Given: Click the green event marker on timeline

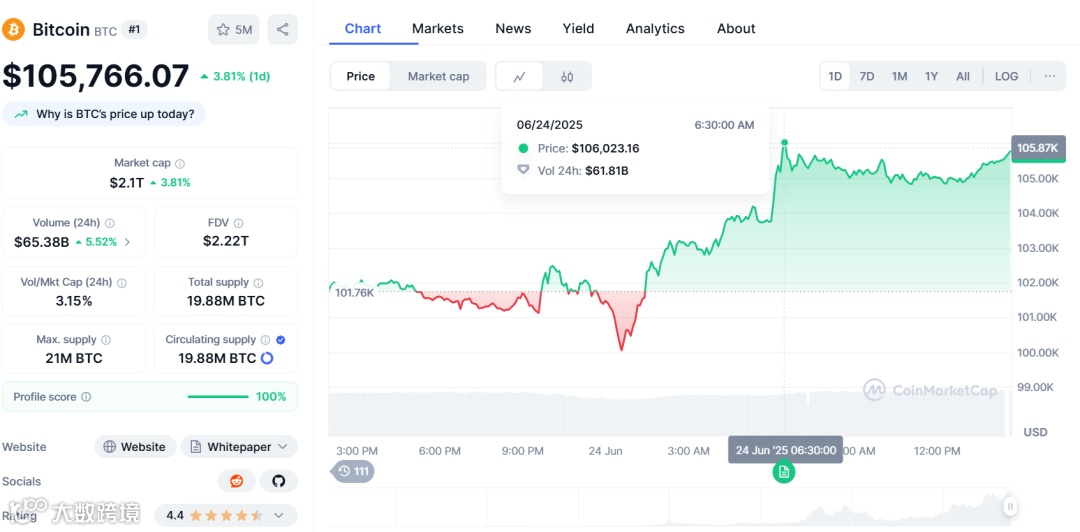Looking at the screenshot, I should click(784, 472).
